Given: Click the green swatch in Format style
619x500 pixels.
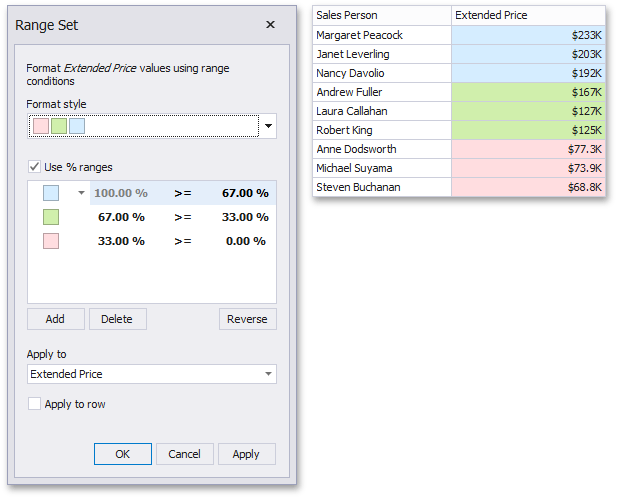Looking at the screenshot, I should (59, 127).
